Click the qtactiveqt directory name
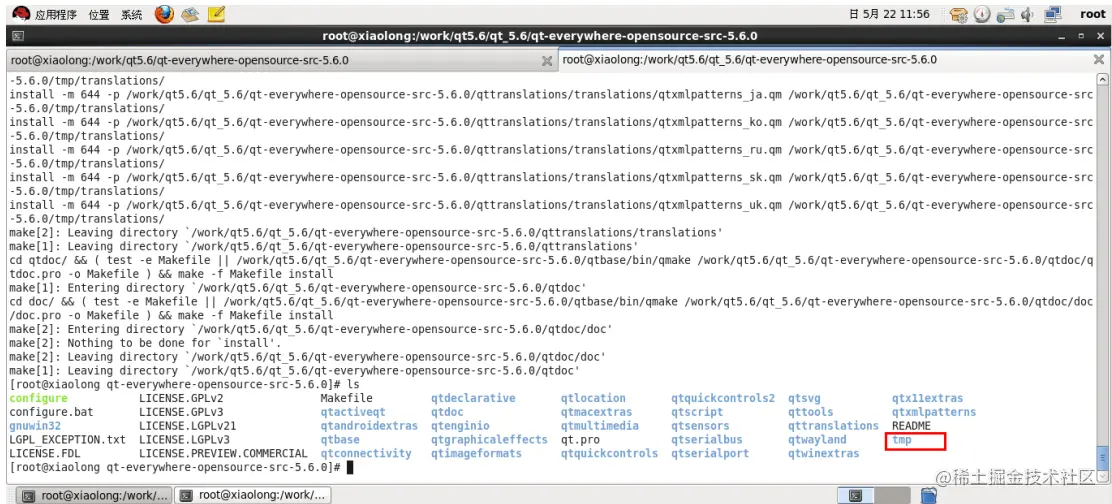This screenshot has height=504, width=1112. tap(352, 412)
